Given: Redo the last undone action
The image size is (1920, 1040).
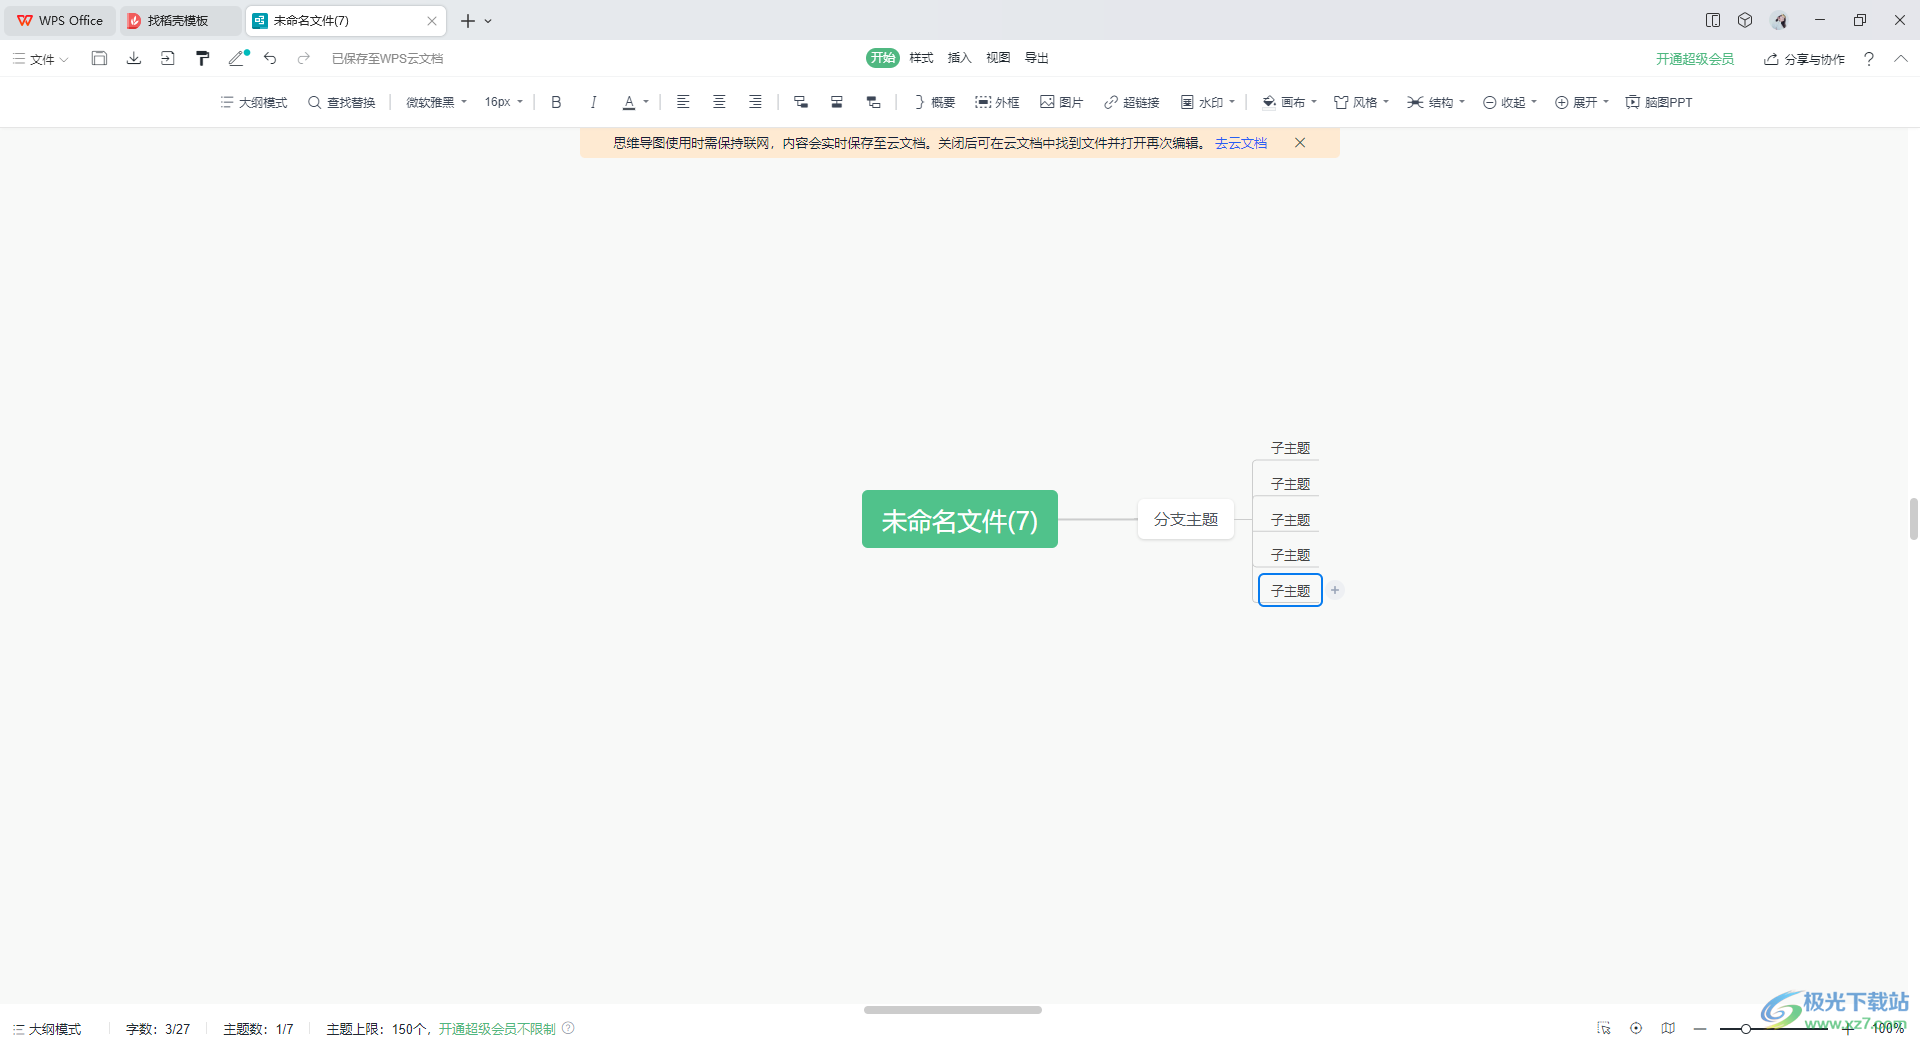Looking at the screenshot, I should tap(304, 58).
